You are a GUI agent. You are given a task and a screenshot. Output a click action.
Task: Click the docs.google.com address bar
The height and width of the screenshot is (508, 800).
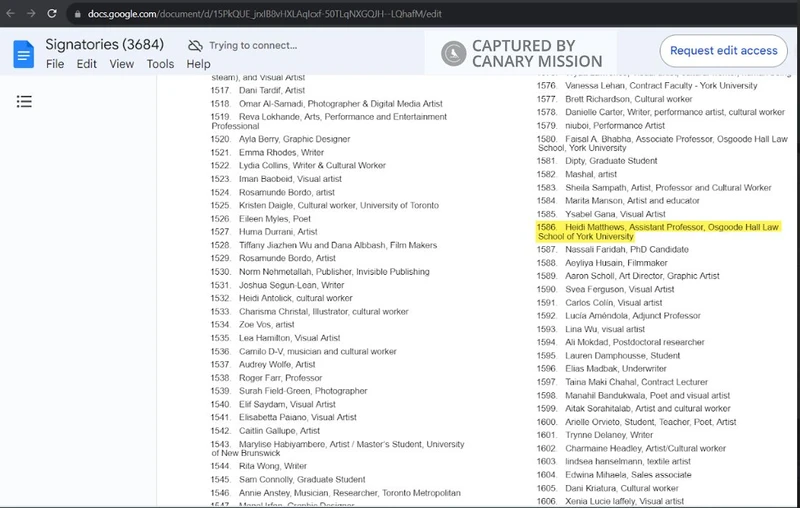pyautogui.click(x=300, y=15)
